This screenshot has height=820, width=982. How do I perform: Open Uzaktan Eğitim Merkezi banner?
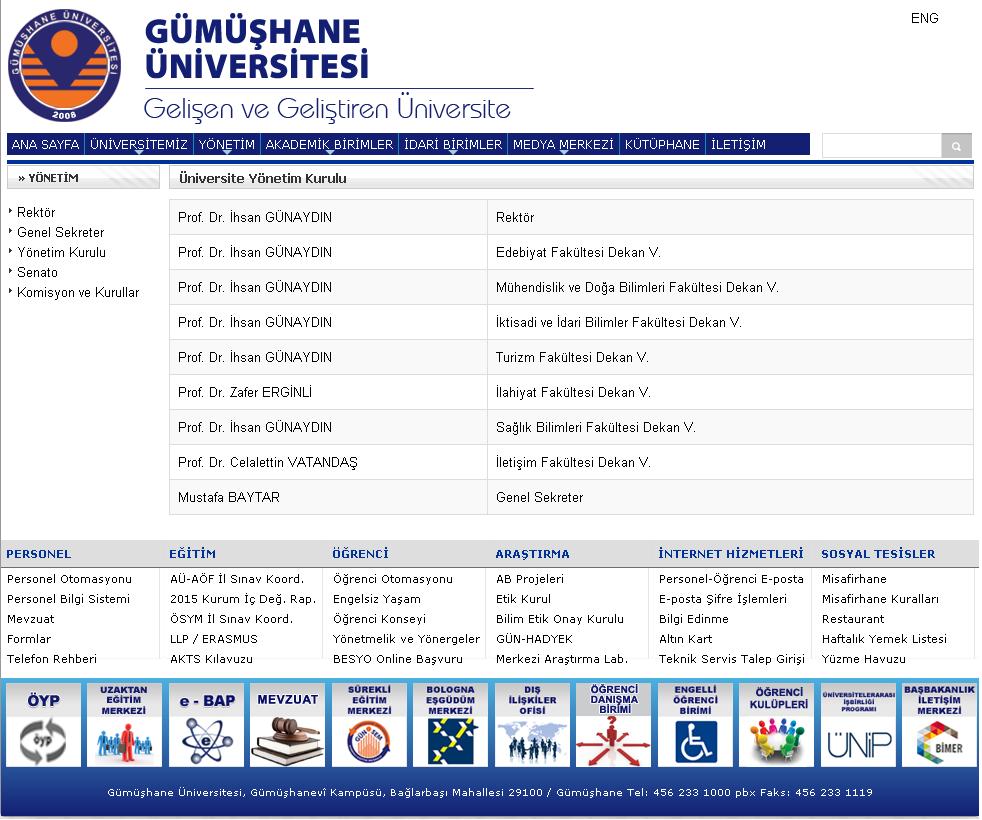tap(124, 725)
